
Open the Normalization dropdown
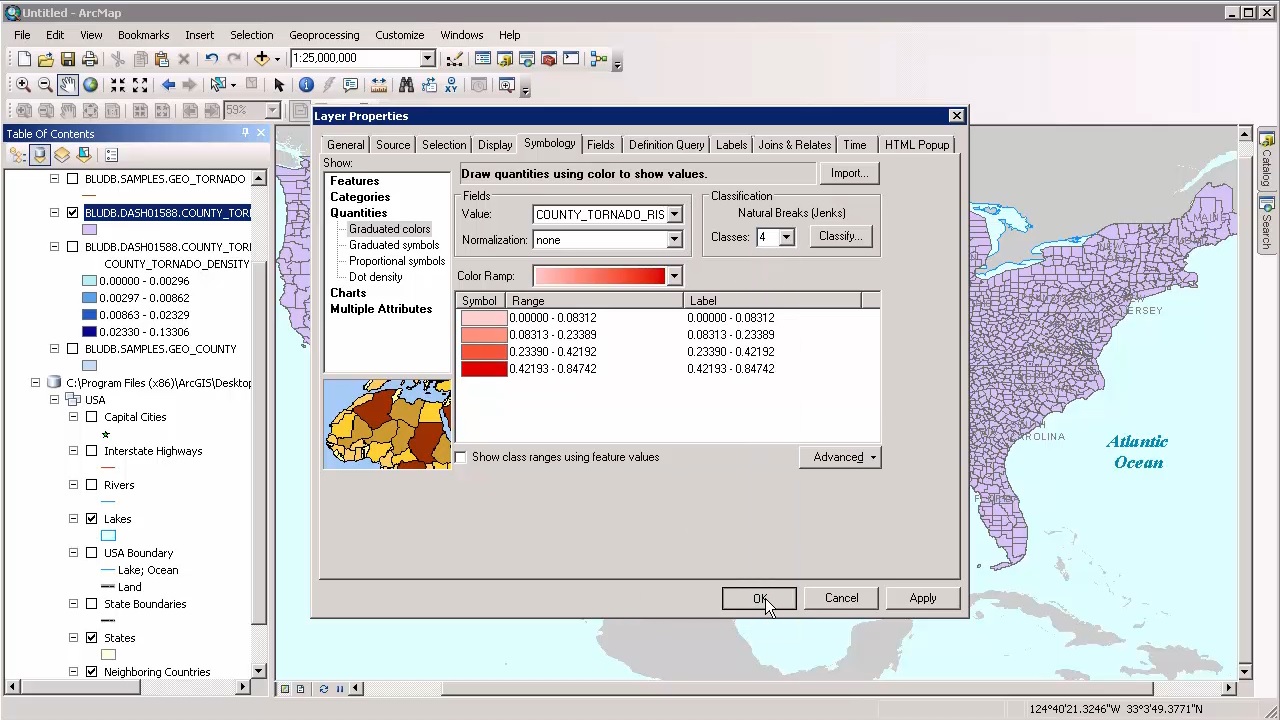[674, 240]
